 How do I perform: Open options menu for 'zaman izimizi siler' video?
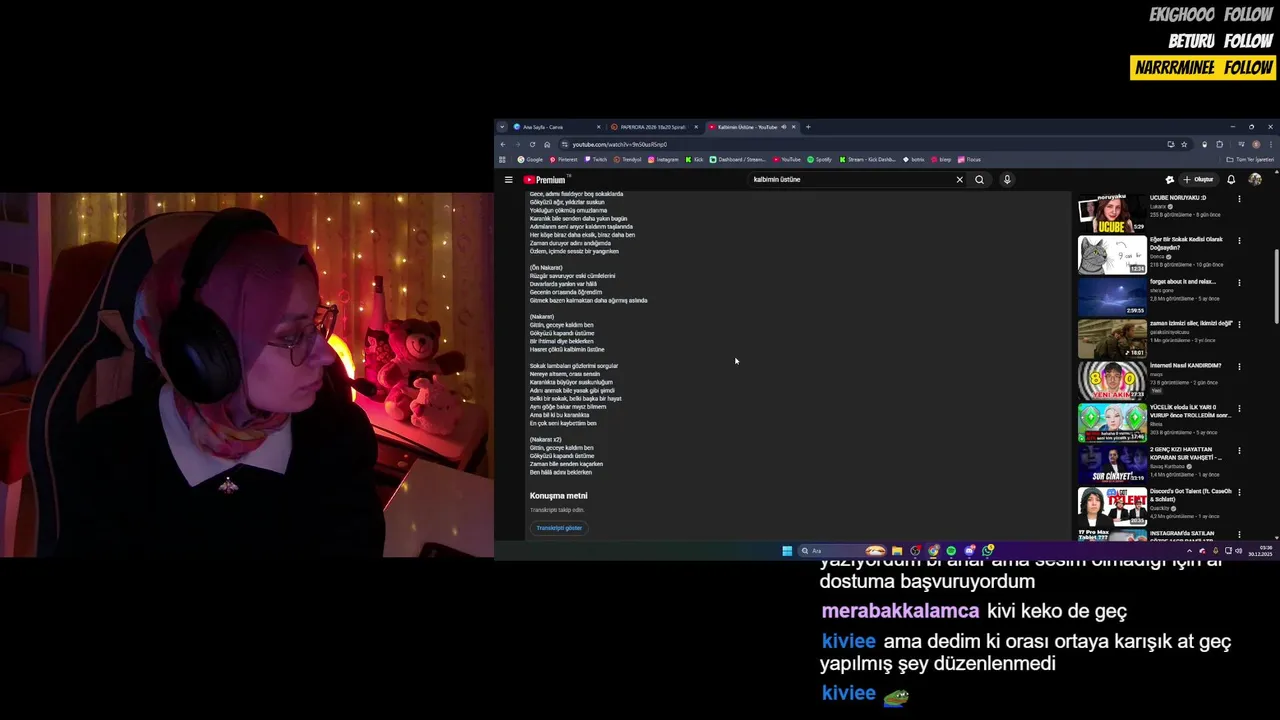coord(1239,325)
